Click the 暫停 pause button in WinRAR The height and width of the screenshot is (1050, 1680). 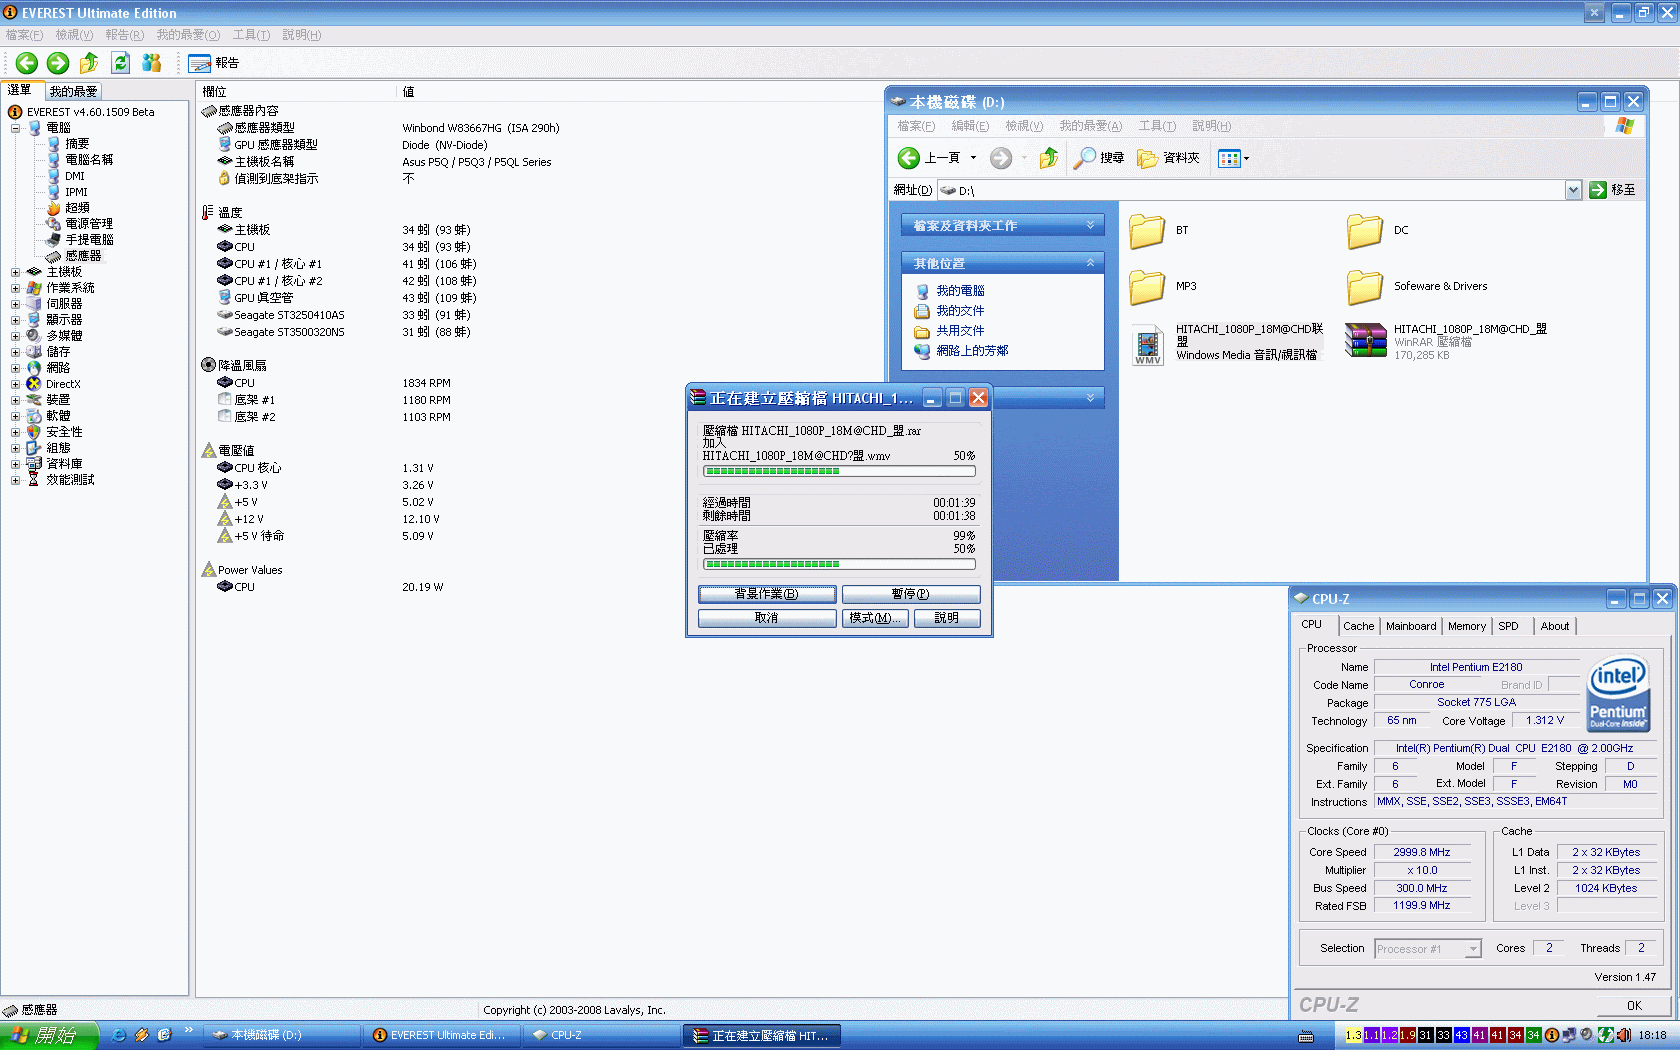tap(910, 594)
